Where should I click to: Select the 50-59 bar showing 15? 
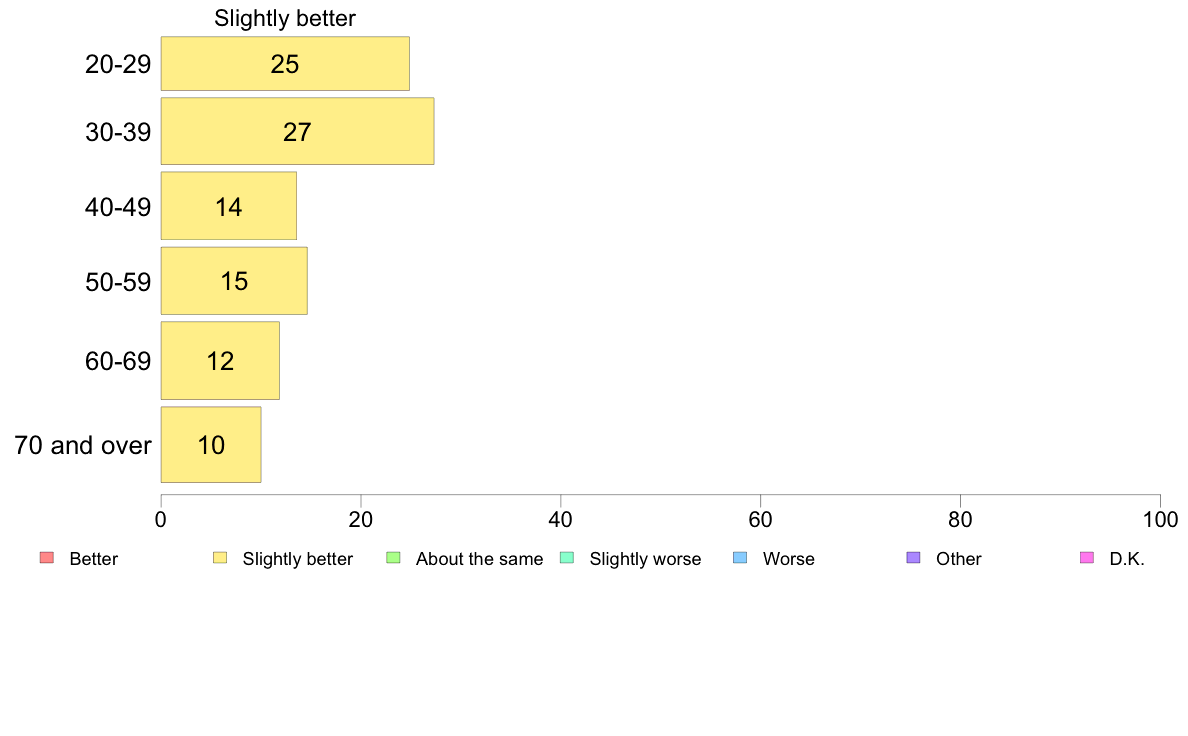234,280
